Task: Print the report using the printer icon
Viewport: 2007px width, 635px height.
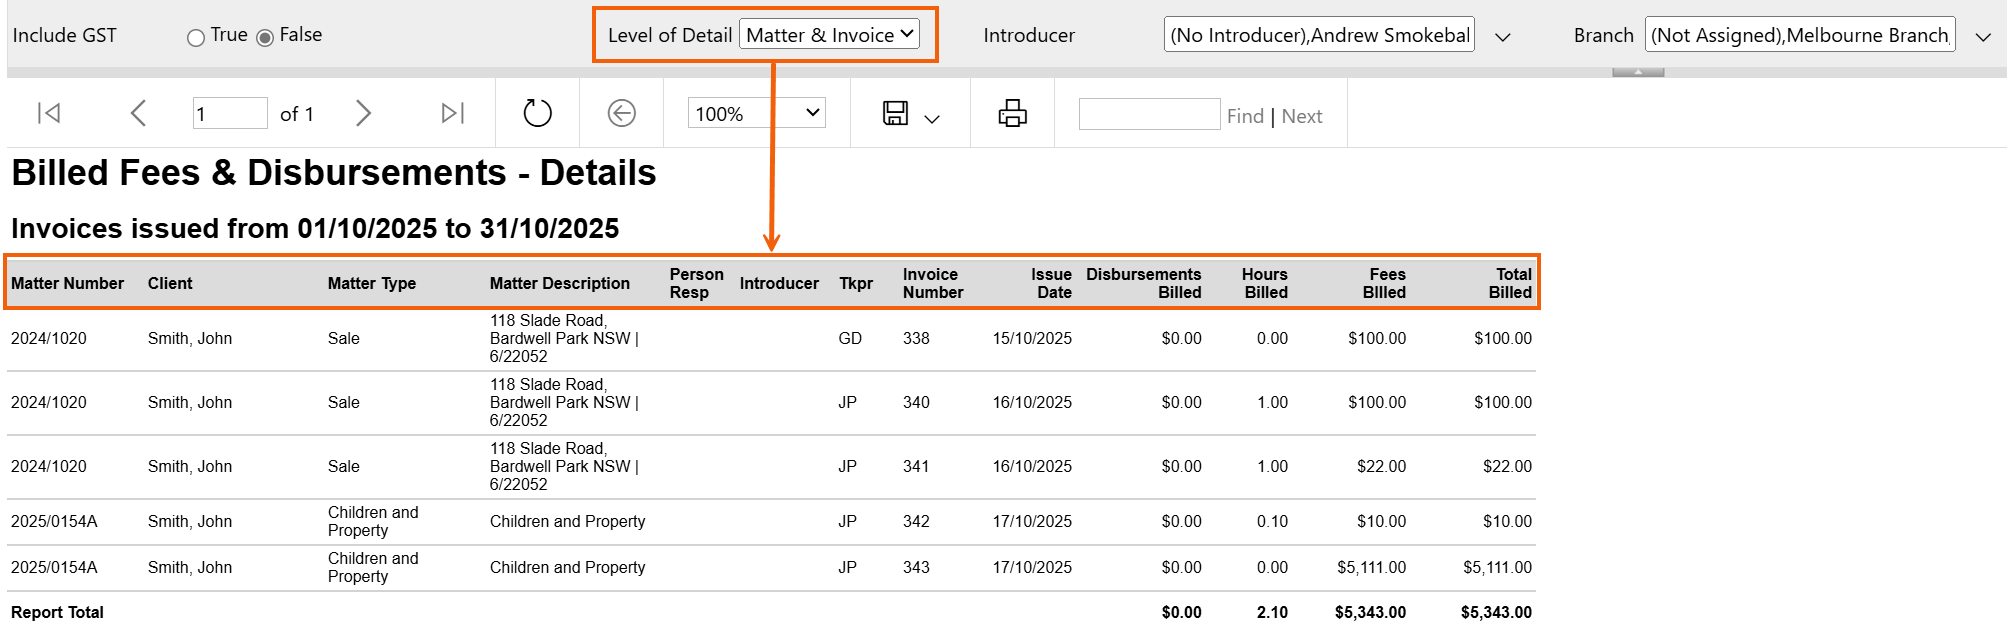Action: click(x=1012, y=114)
